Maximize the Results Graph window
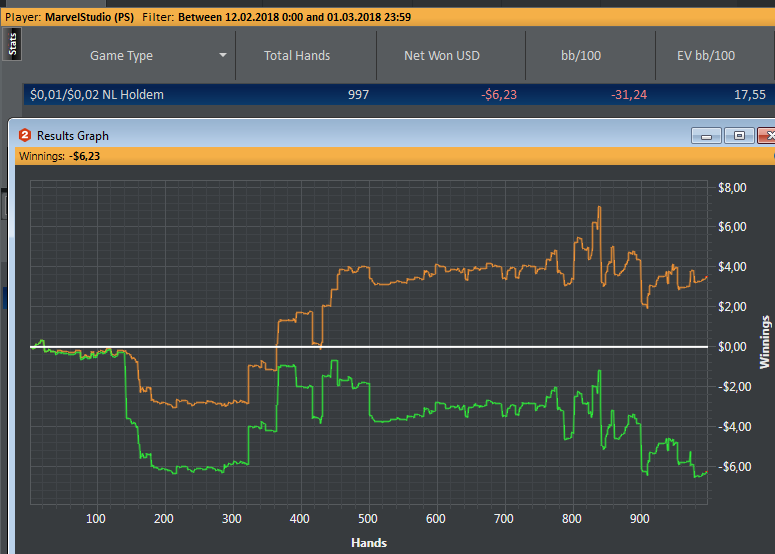775x554 pixels. pyautogui.click(x=739, y=135)
